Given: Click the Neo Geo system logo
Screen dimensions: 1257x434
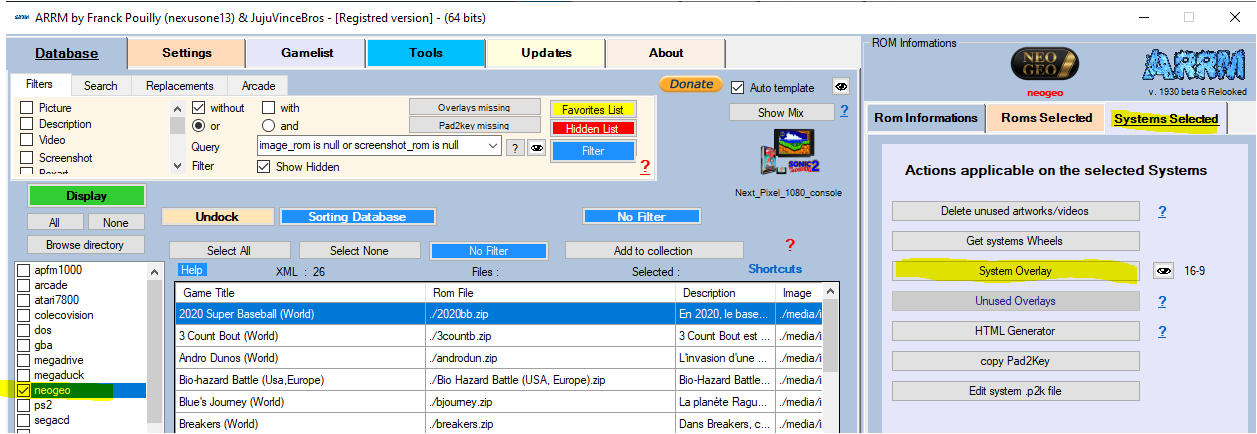Looking at the screenshot, I should coord(1040,64).
